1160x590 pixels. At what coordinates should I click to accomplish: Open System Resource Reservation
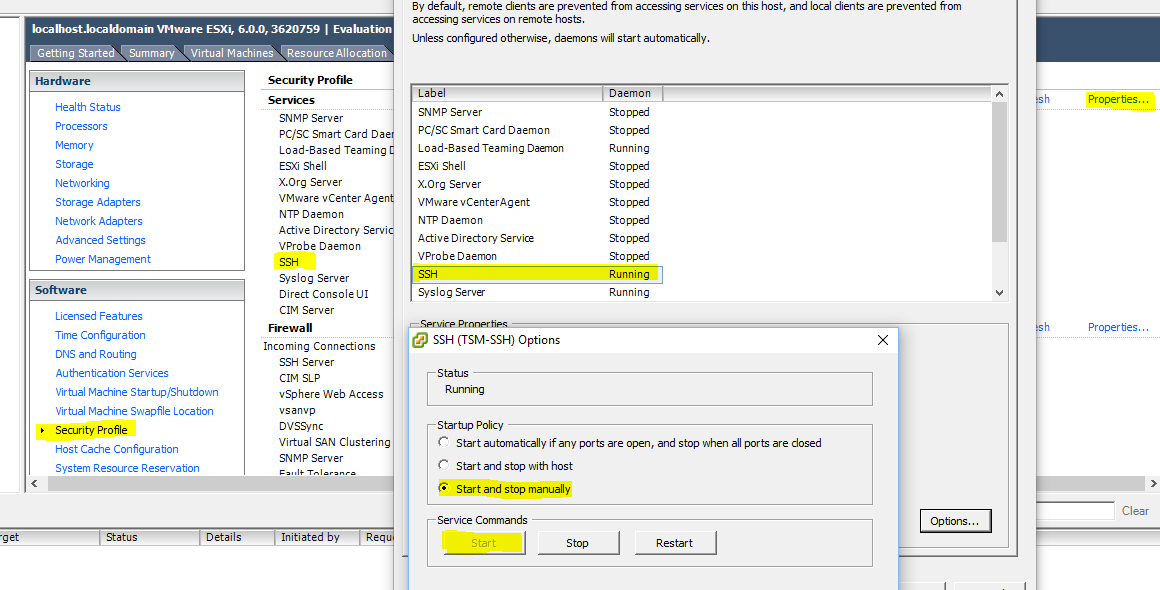127,468
